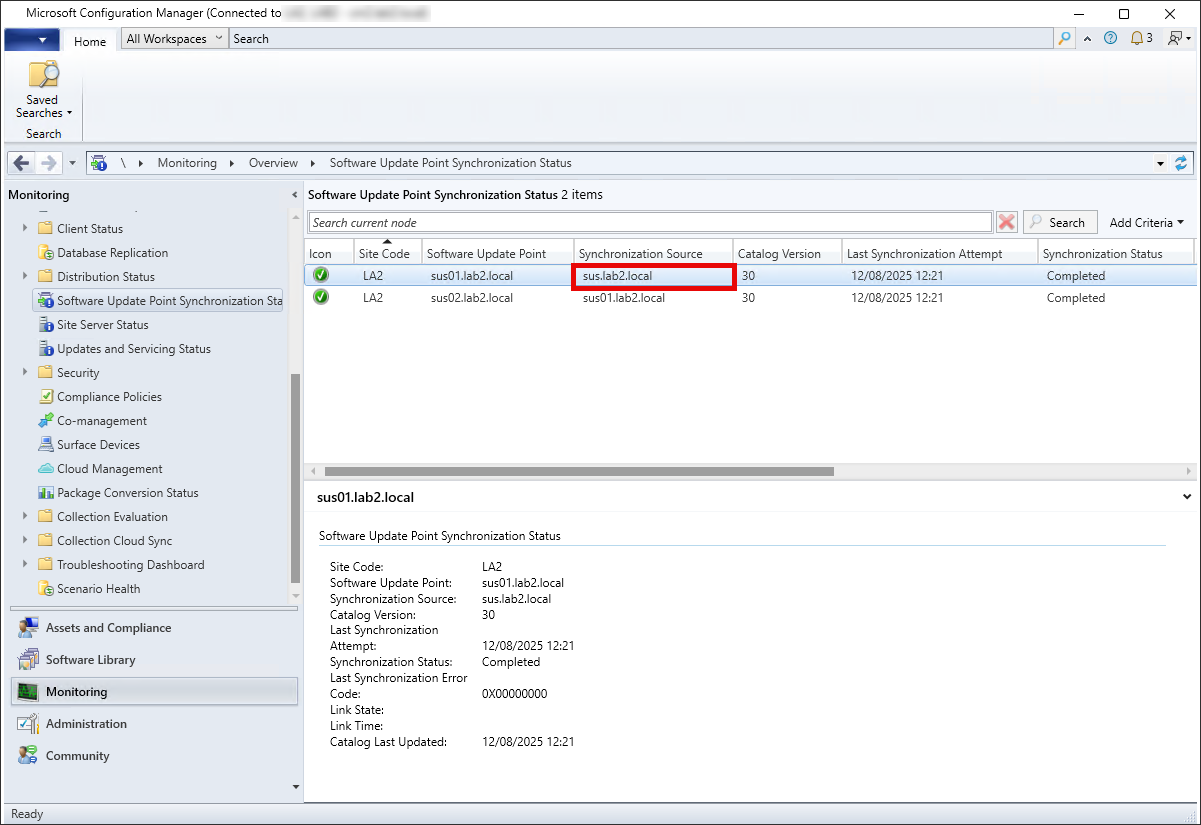The height and width of the screenshot is (825, 1201).
Task: Open the Add Criteria dropdown
Action: (1146, 222)
